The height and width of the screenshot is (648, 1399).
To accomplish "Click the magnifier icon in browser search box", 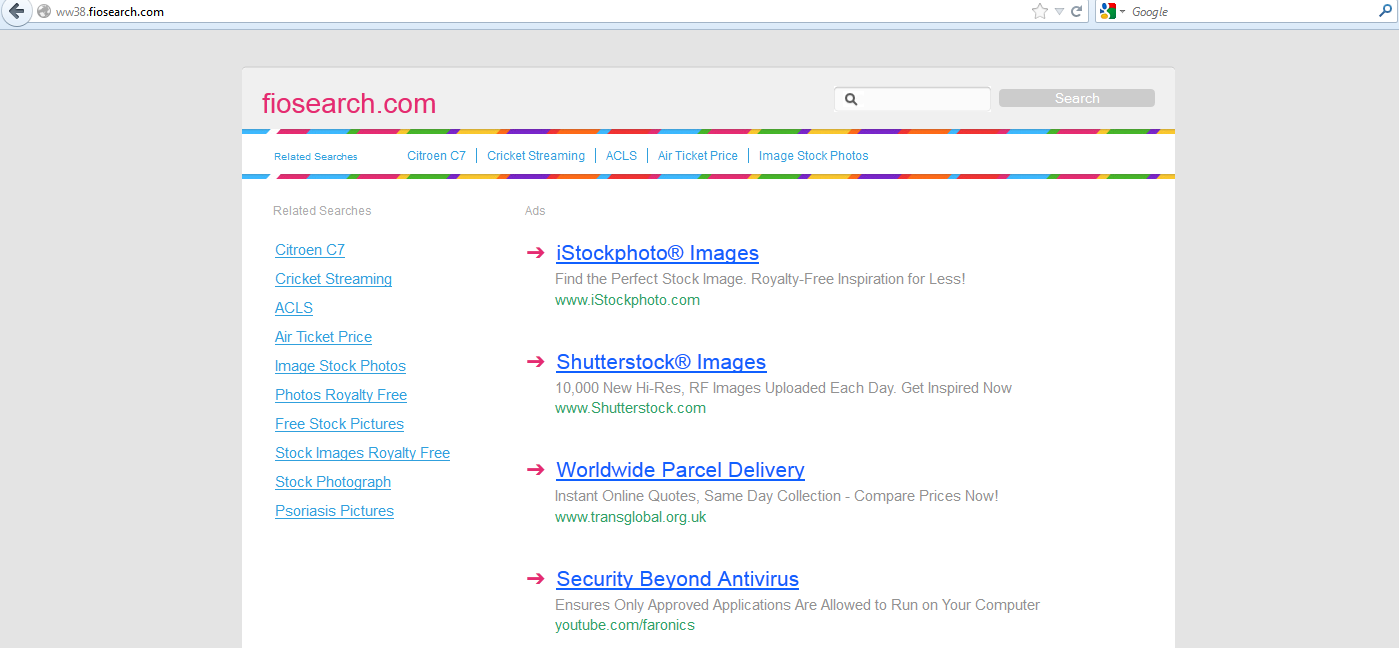I will coord(1385,11).
